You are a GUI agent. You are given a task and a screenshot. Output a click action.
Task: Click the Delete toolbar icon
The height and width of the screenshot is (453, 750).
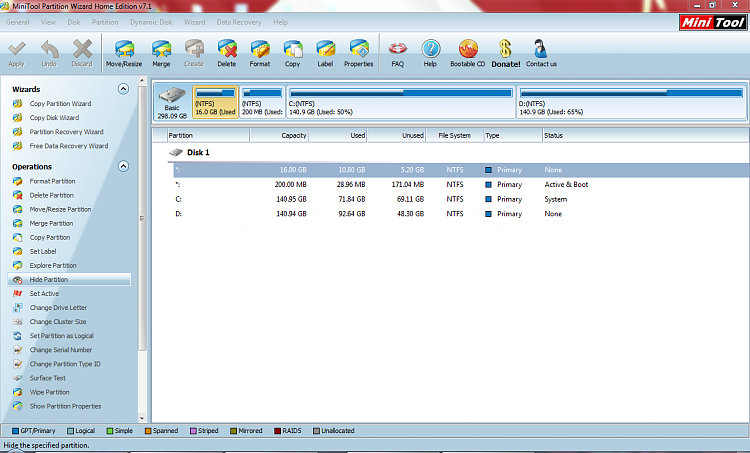click(x=227, y=49)
